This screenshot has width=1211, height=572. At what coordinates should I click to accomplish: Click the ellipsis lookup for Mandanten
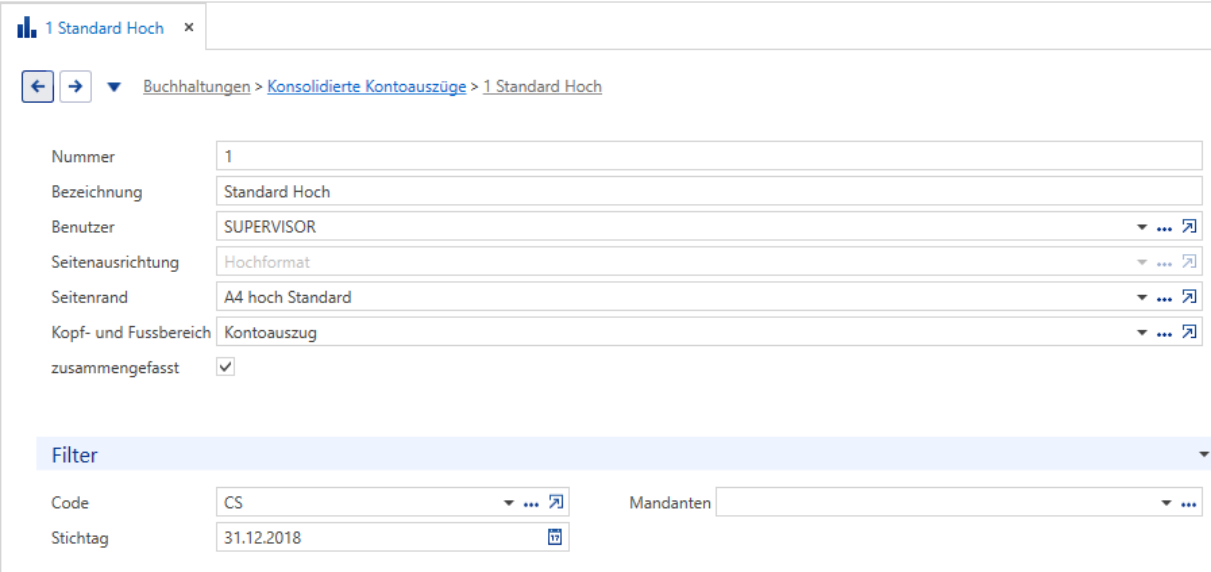[1188, 503]
